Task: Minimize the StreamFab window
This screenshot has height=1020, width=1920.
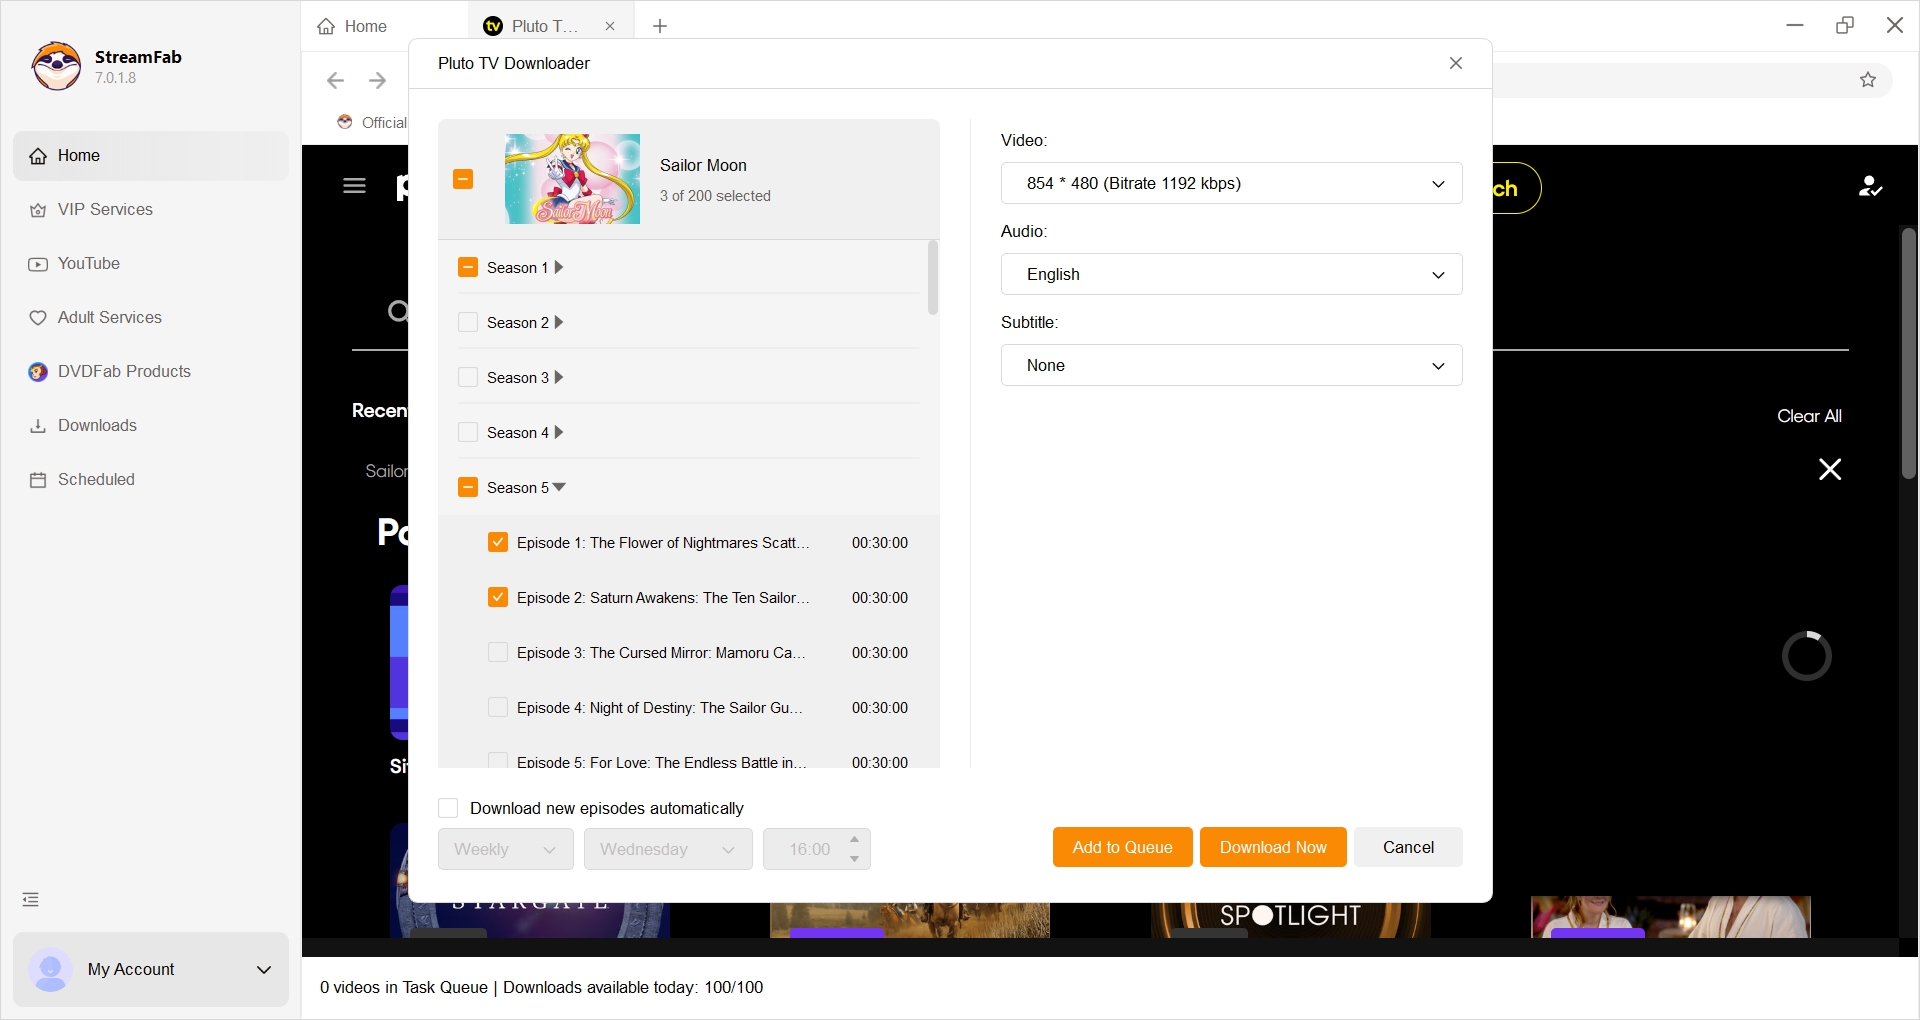Action: click(x=1795, y=25)
